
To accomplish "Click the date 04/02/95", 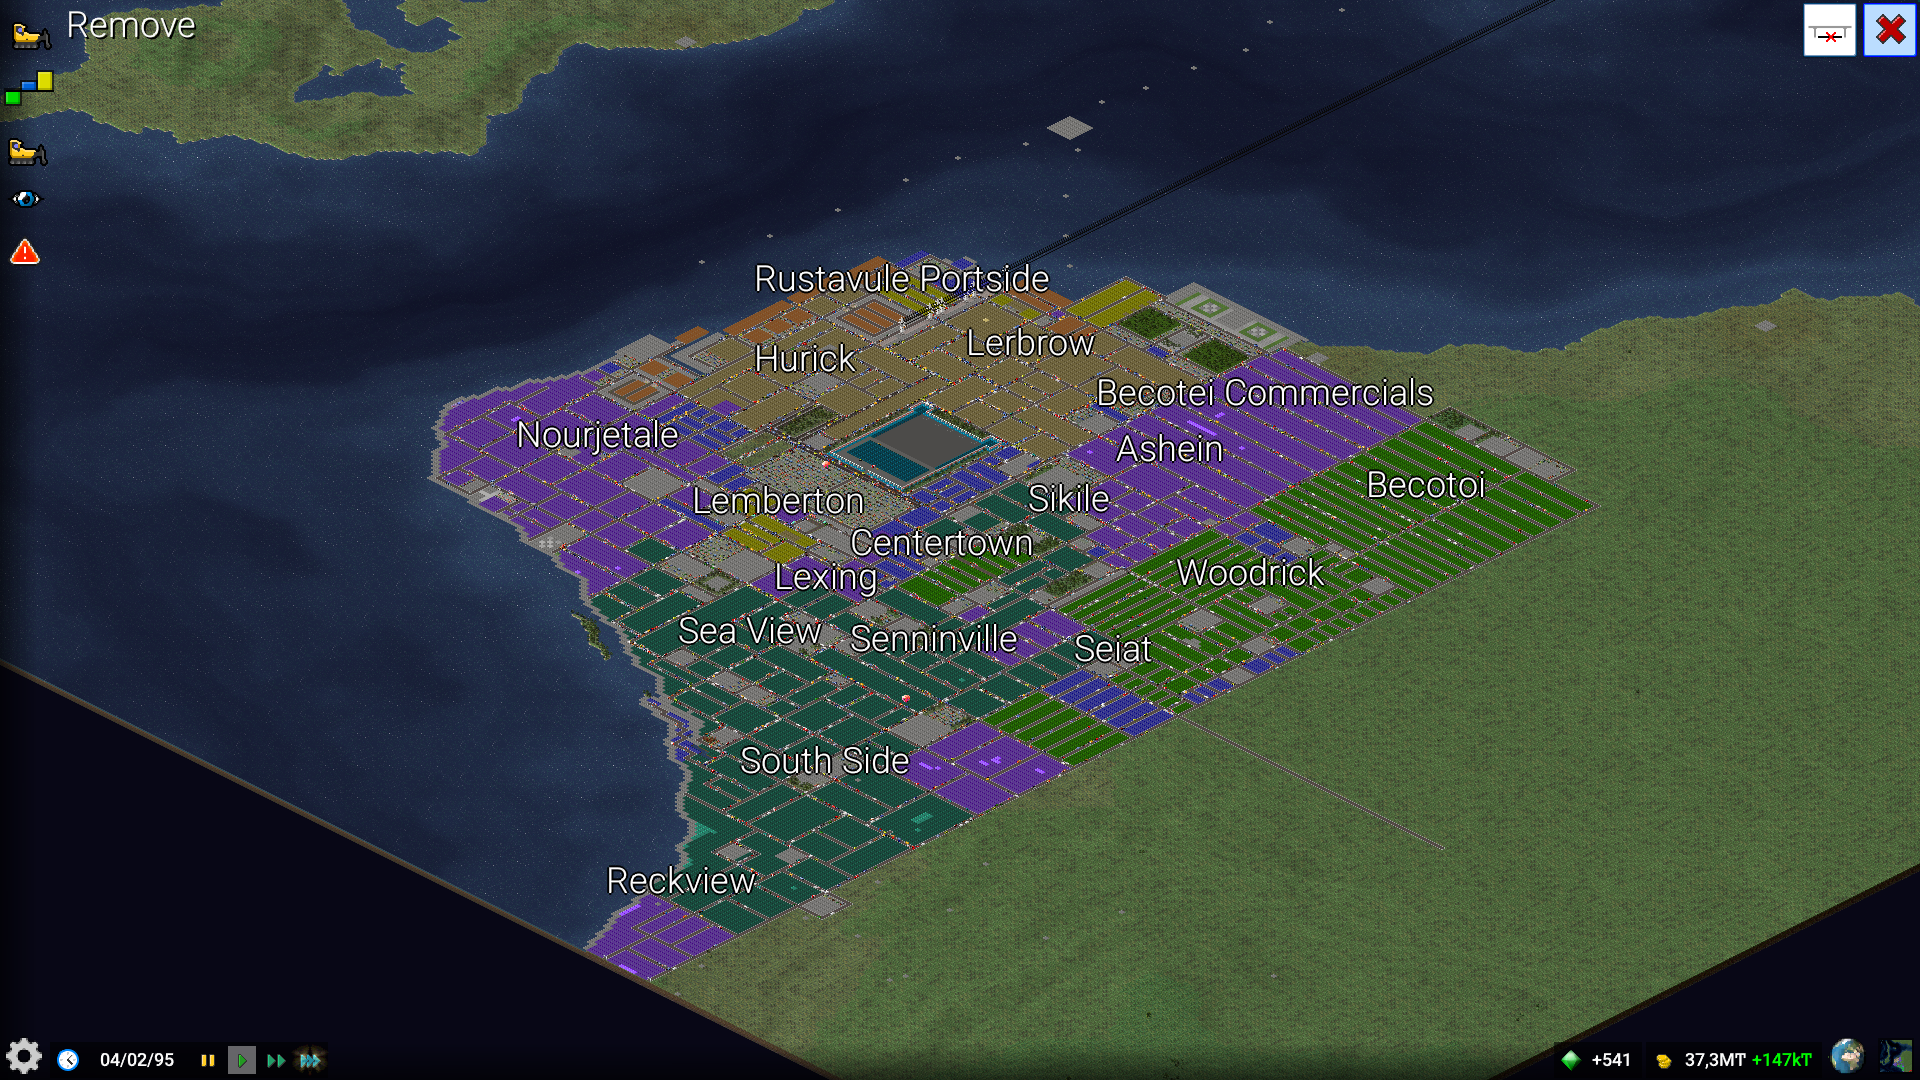I will (137, 1060).
